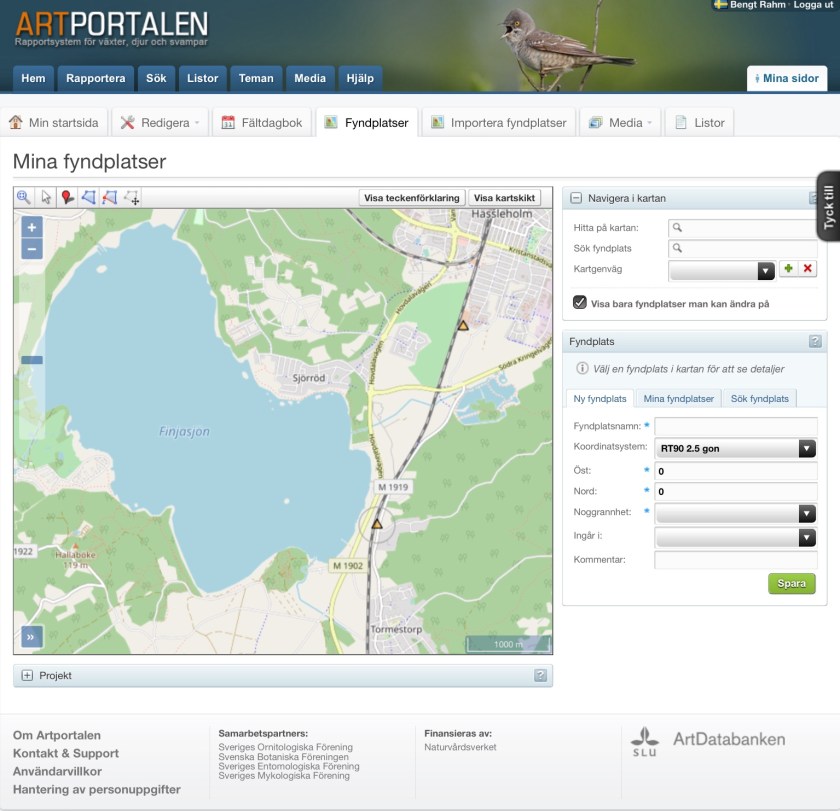Expand the map side panel arrow button
The width and height of the screenshot is (840, 811).
point(32,636)
